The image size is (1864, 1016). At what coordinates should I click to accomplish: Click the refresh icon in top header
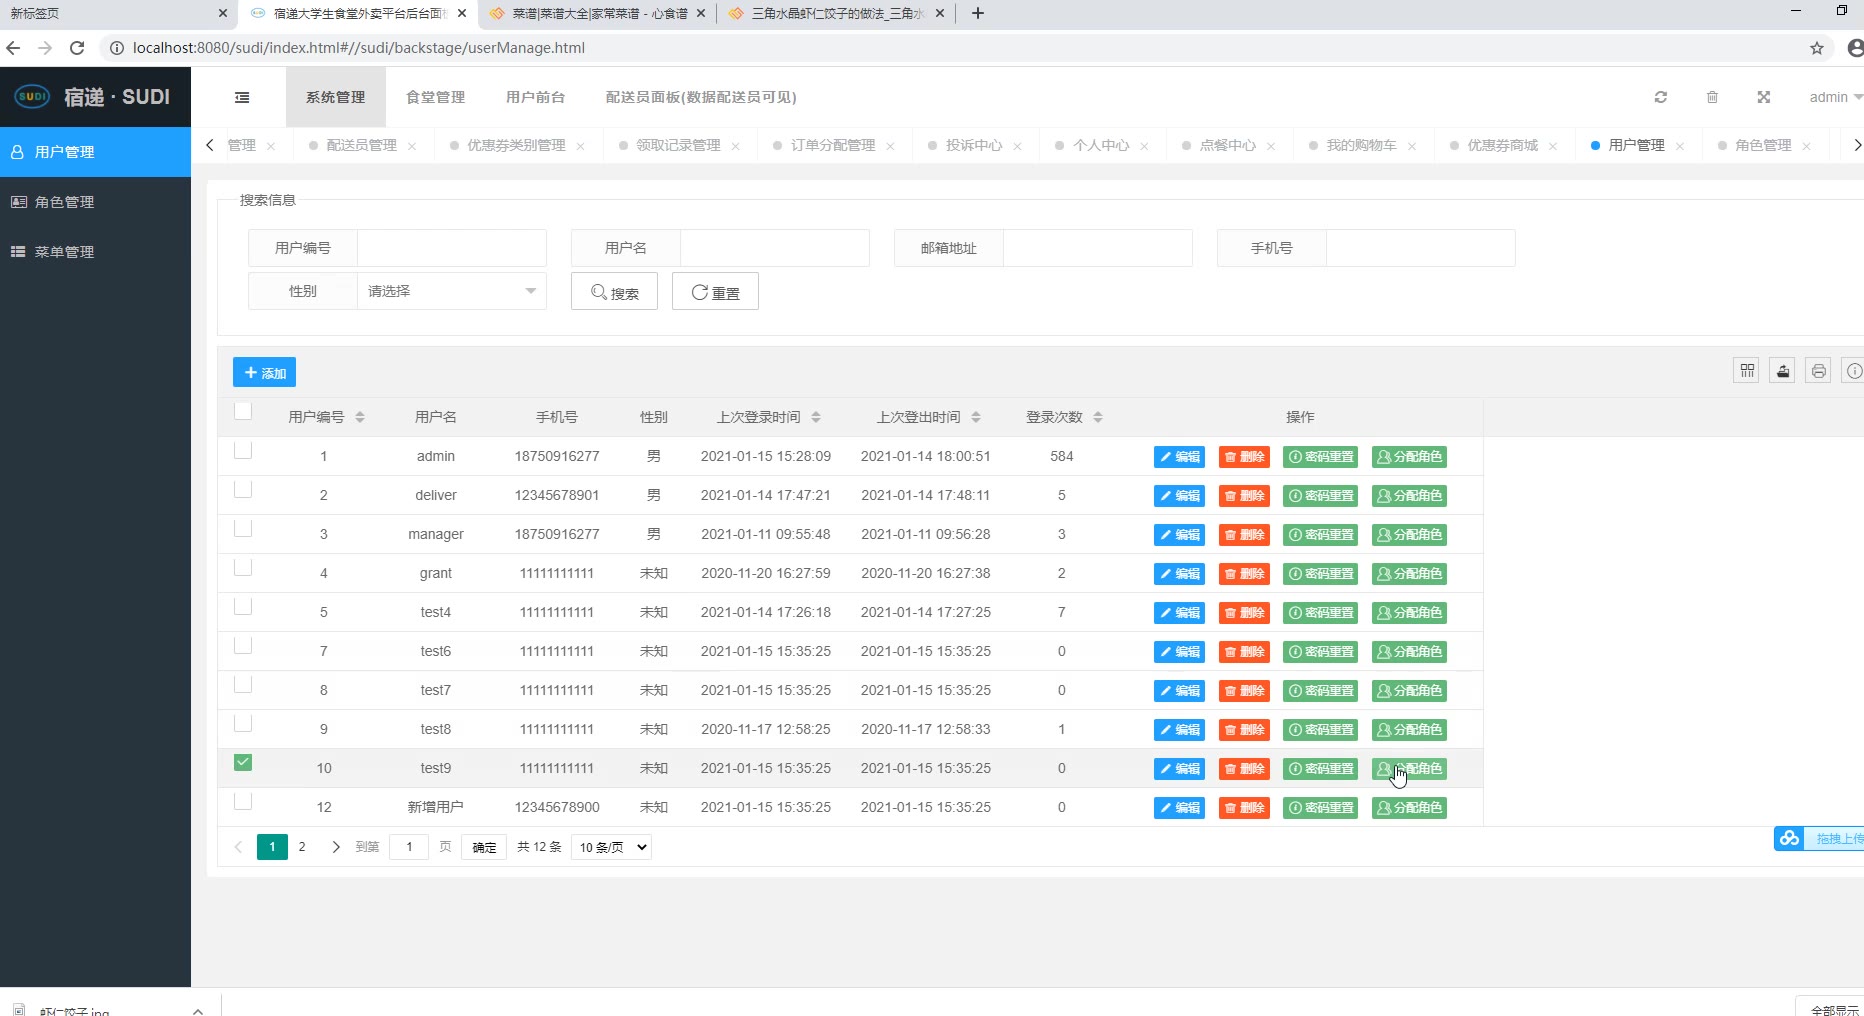coord(1661,97)
